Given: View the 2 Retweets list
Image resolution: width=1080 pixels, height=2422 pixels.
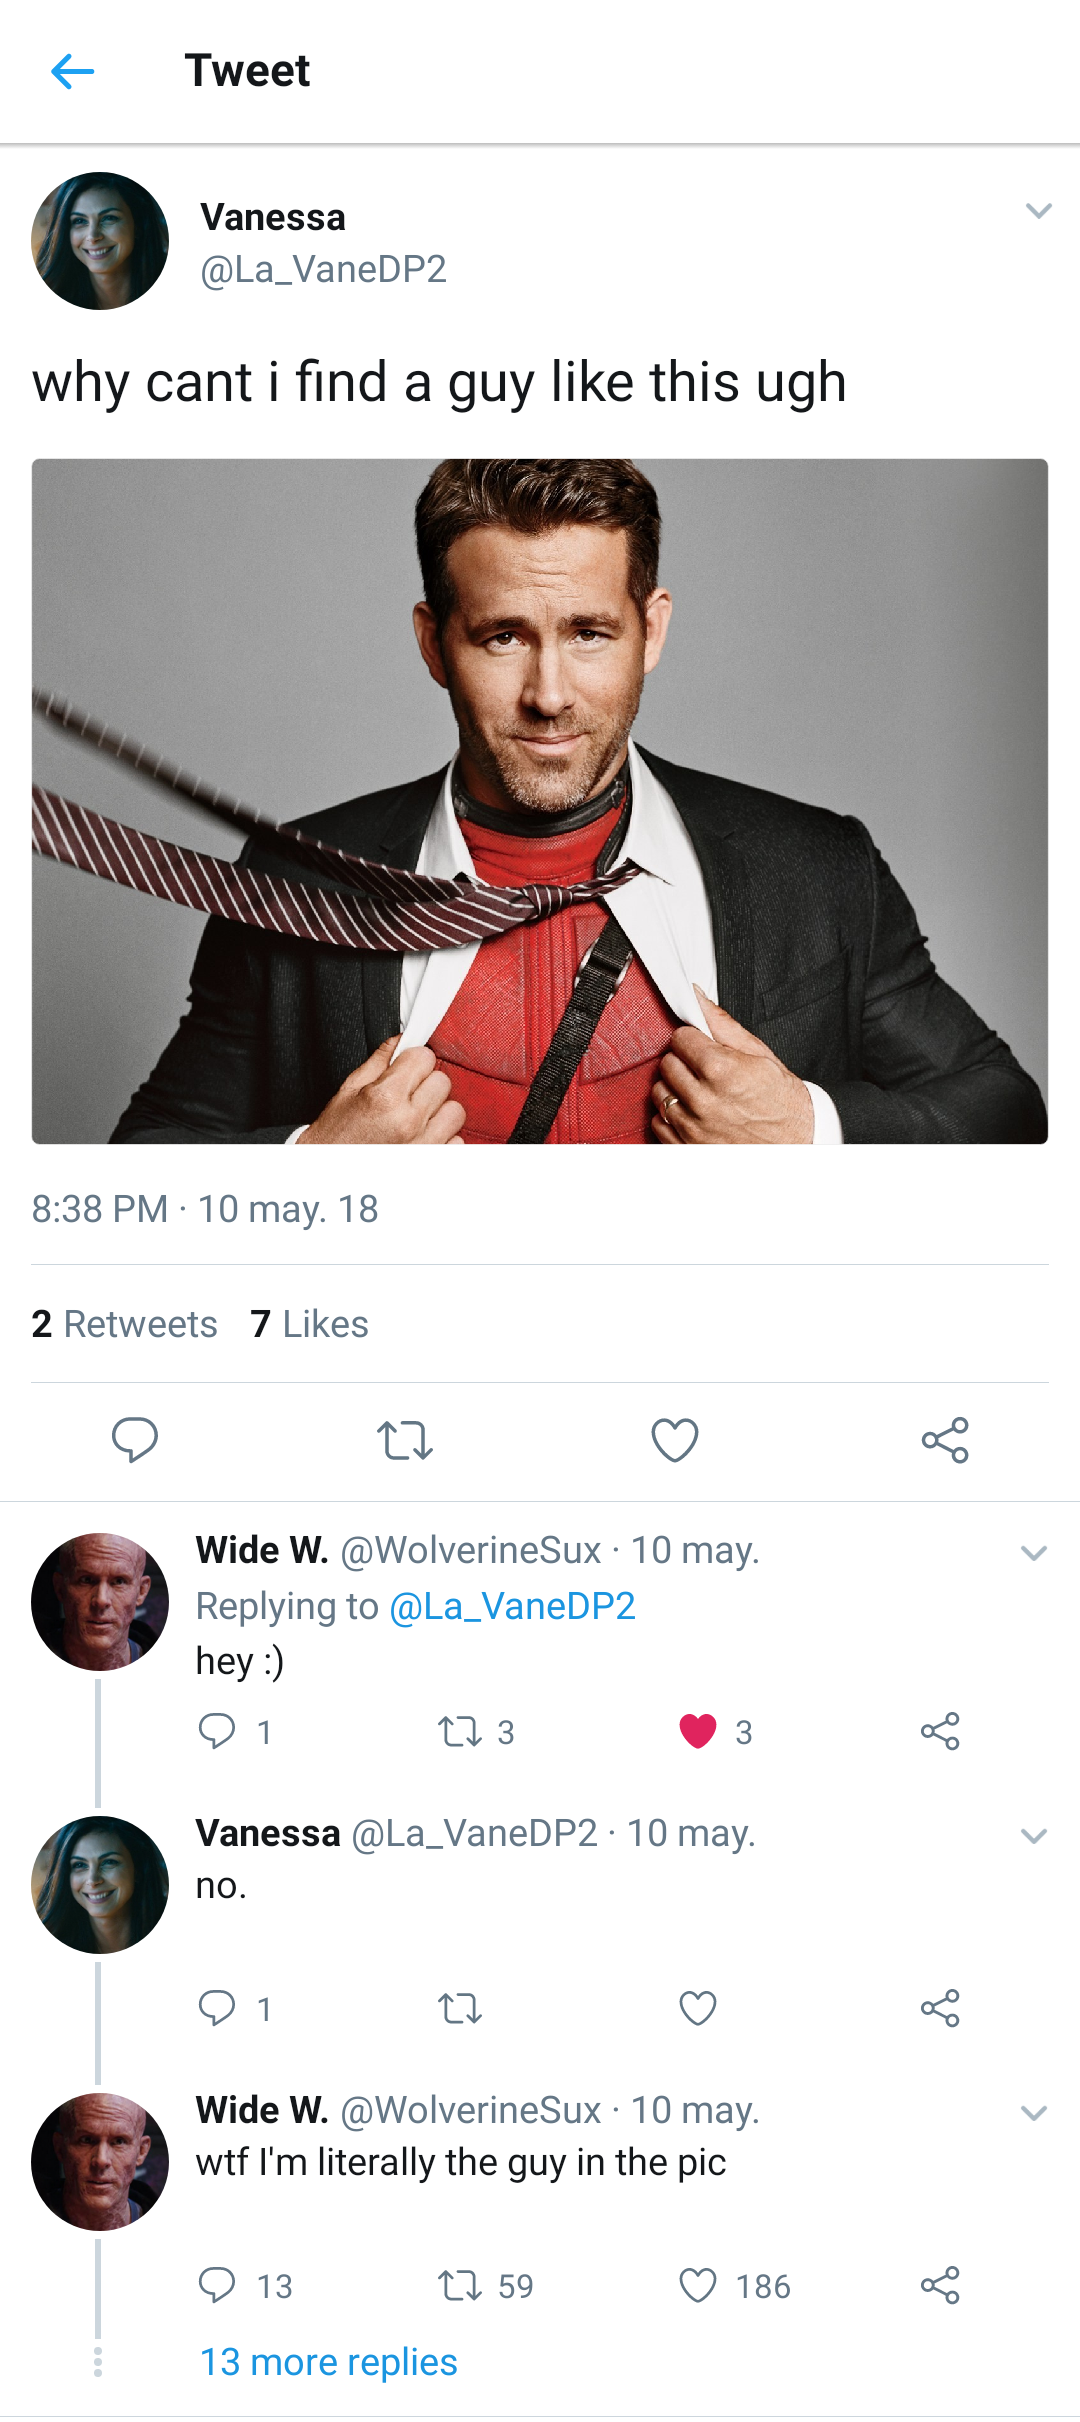Looking at the screenshot, I should coord(125,1324).
